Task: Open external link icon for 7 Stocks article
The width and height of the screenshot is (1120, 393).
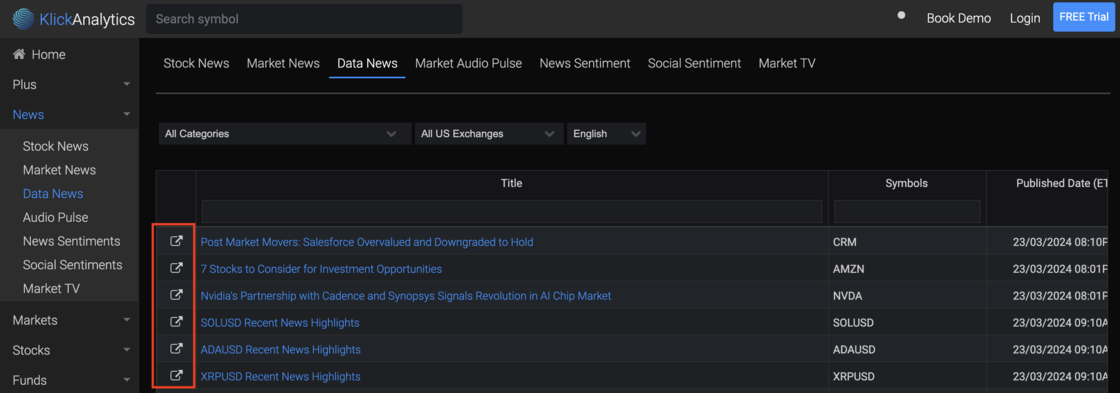Action: click(176, 269)
